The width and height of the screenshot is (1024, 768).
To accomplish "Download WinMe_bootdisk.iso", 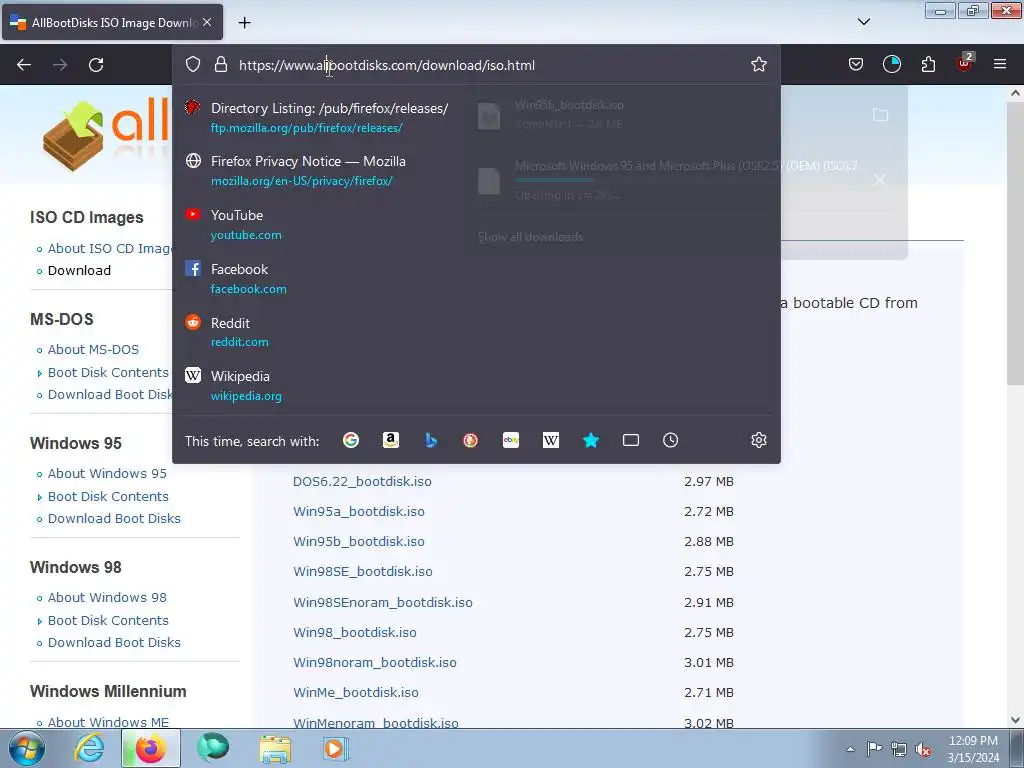I will (356, 692).
